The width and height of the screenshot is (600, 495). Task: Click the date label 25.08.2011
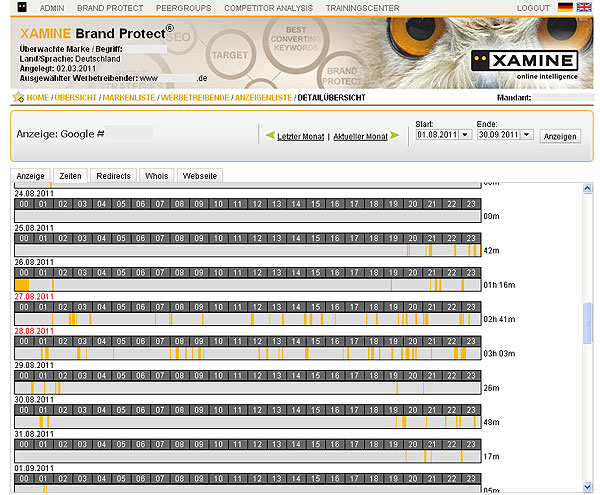[34, 228]
